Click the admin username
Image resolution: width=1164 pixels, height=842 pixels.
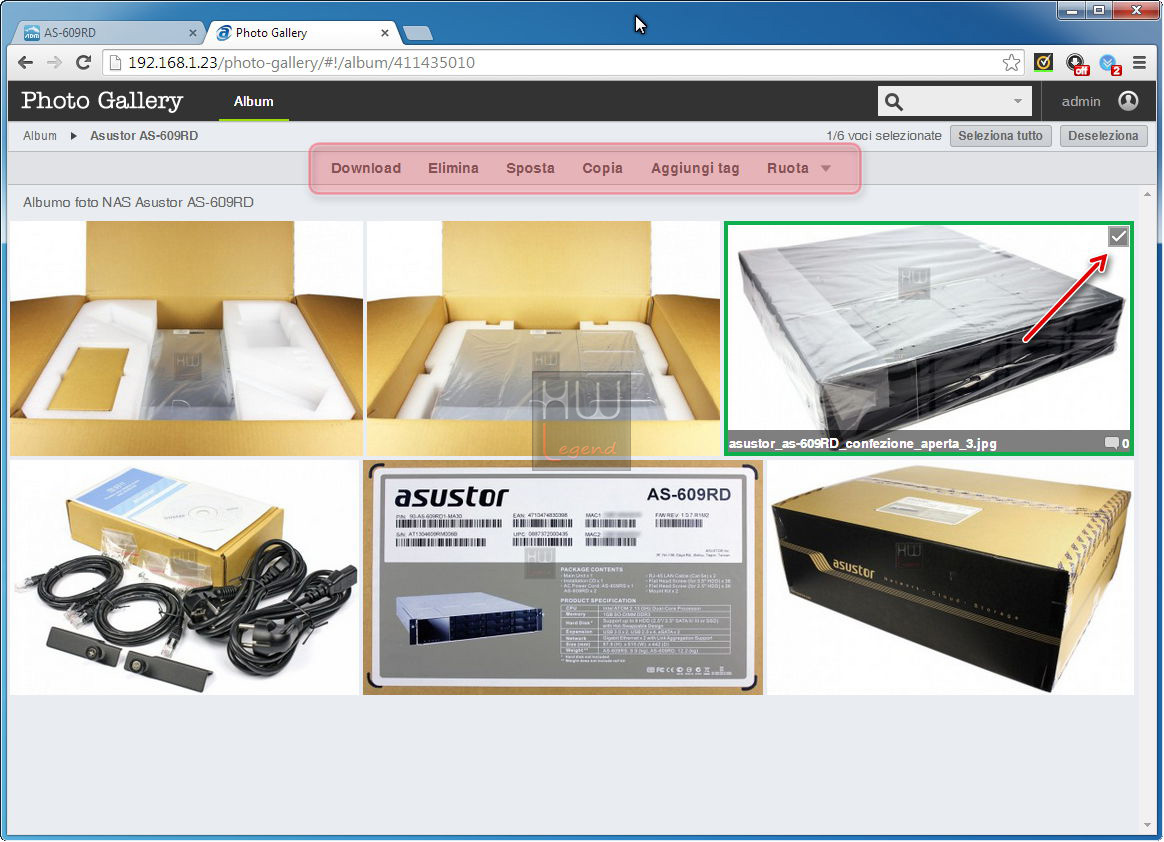coord(1081,102)
